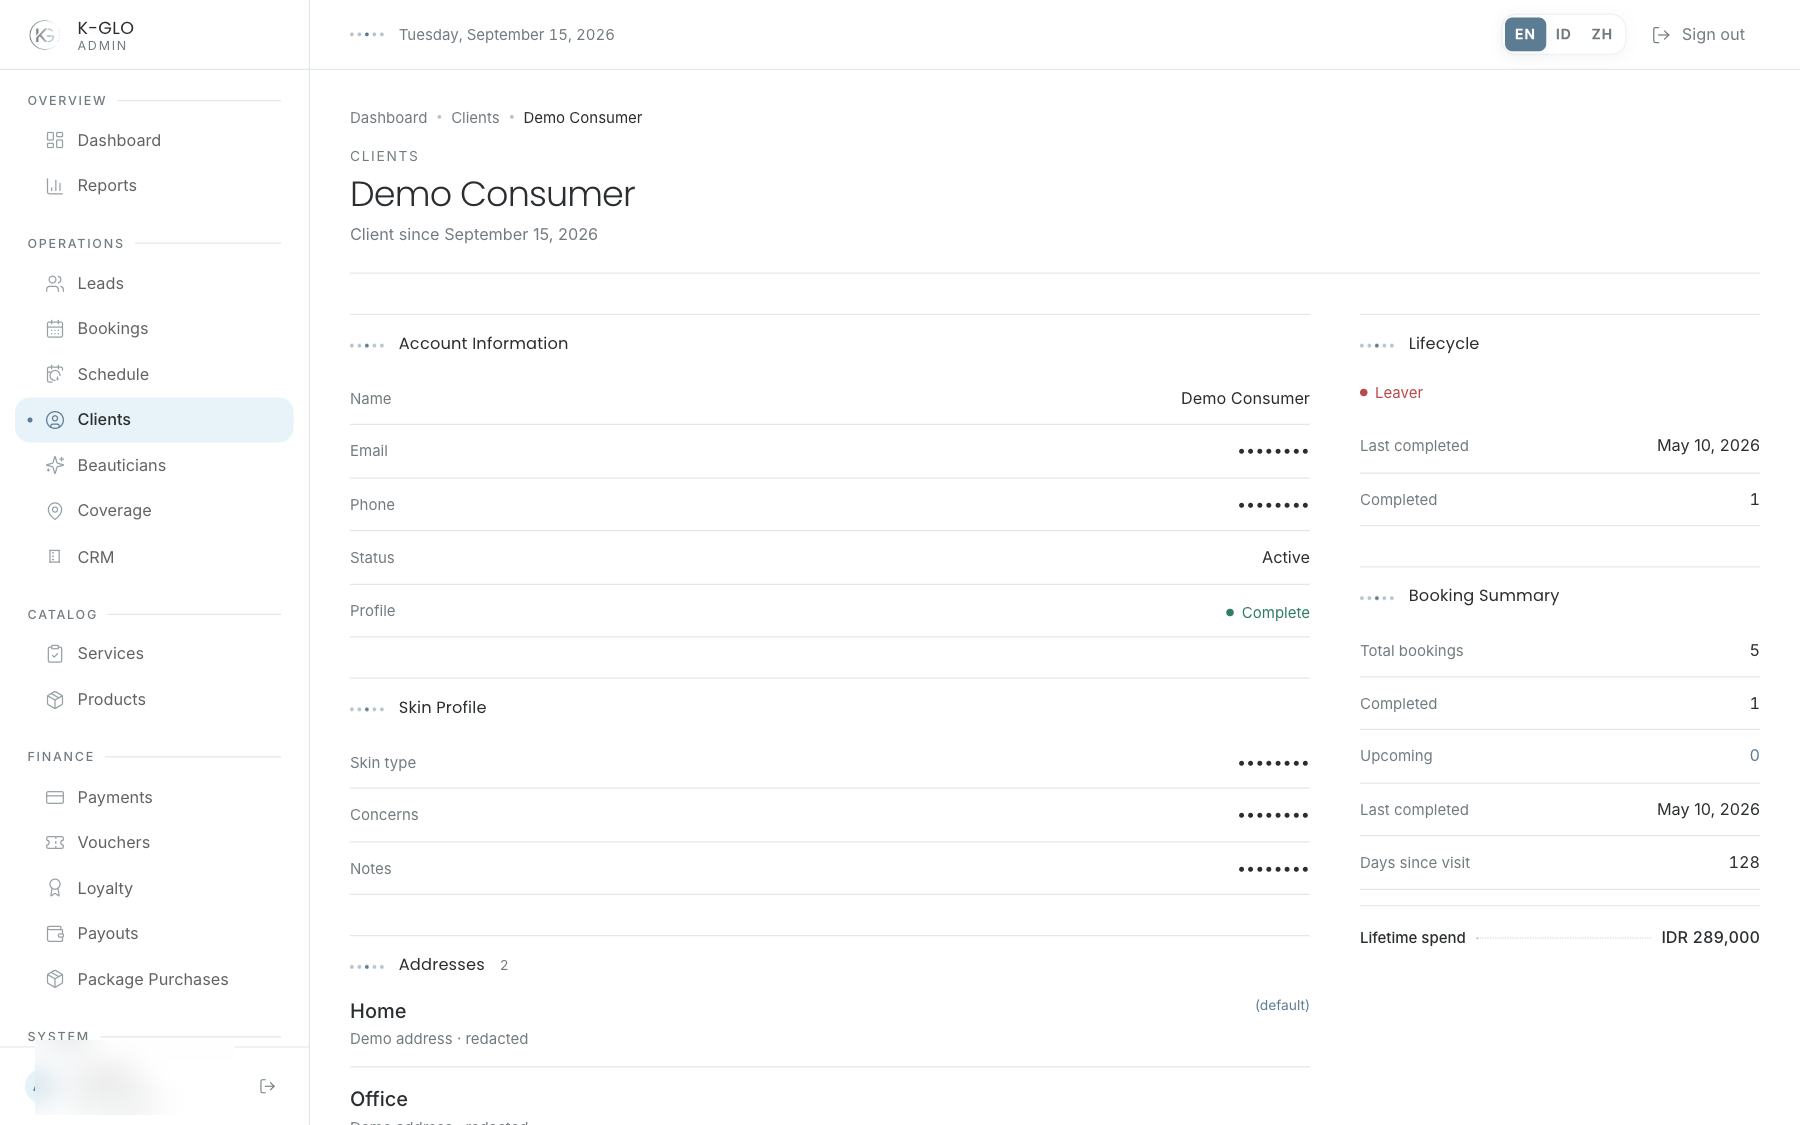Click the Coverage map pin icon
Viewport: 1800px width, 1125px height.
[x=55, y=511]
